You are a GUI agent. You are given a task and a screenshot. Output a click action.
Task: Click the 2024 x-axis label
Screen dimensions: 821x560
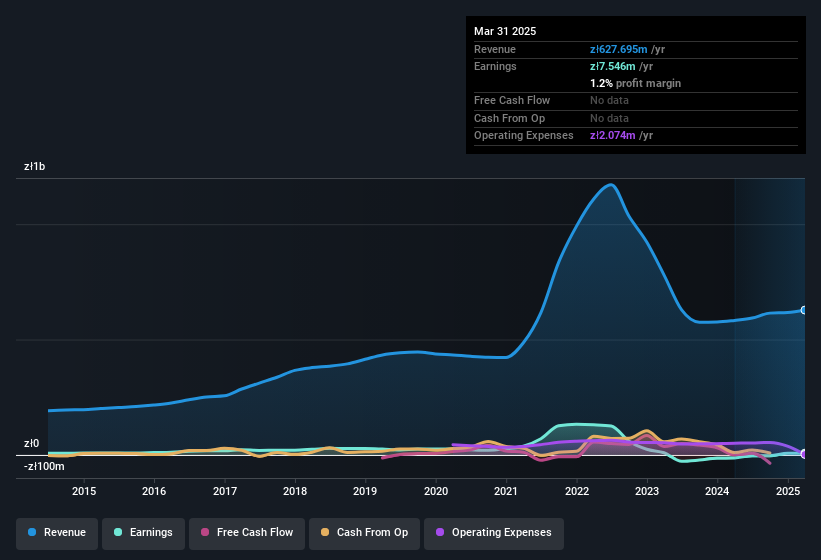(717, 491)
